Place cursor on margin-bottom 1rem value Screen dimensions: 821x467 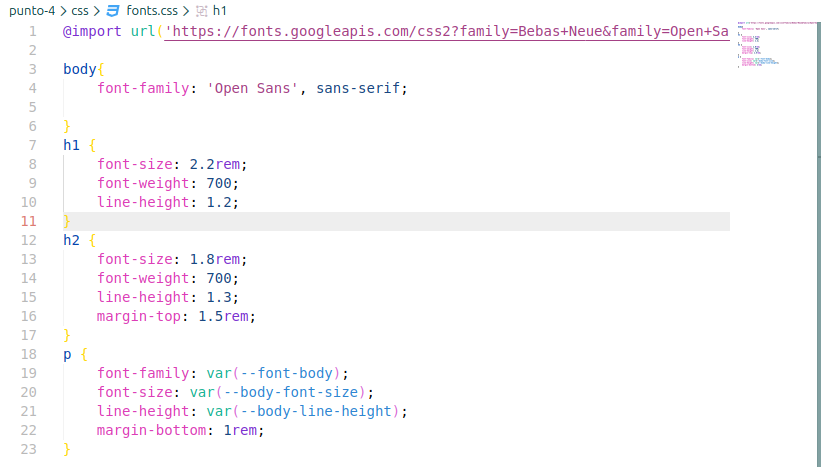(x=240, y=430)
